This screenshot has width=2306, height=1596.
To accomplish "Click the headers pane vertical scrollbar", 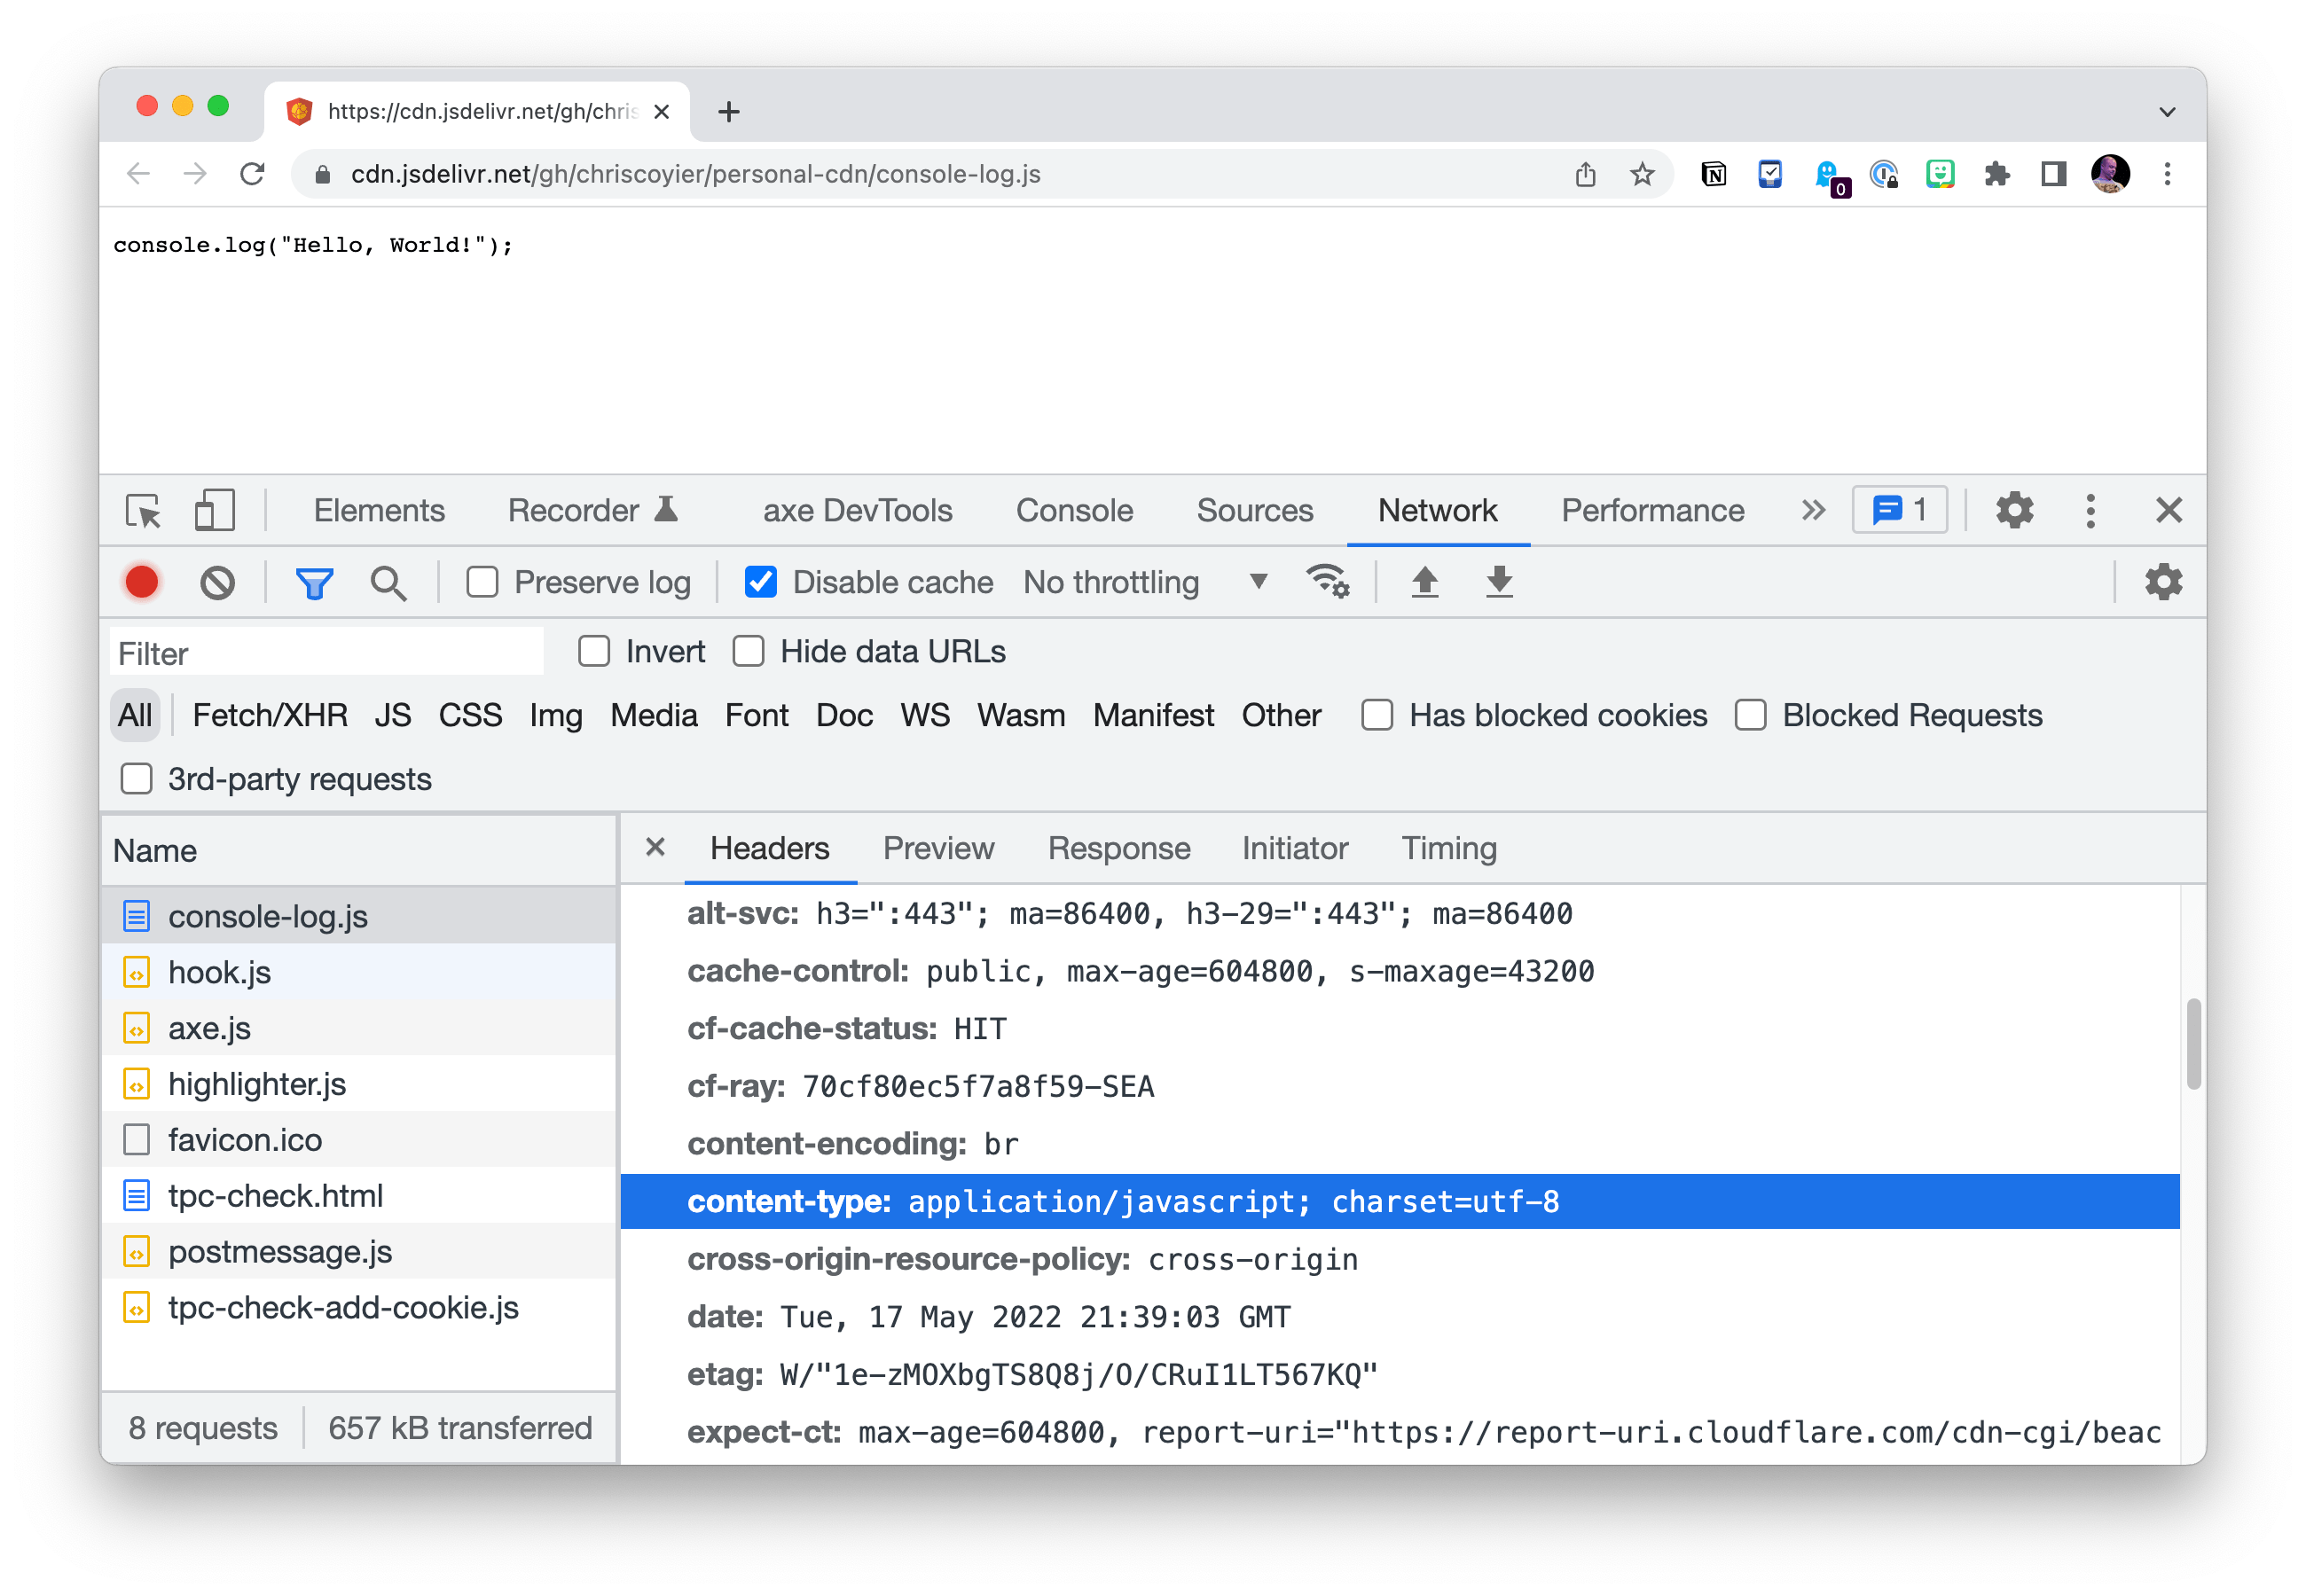I will (x=2193, y=1044).
